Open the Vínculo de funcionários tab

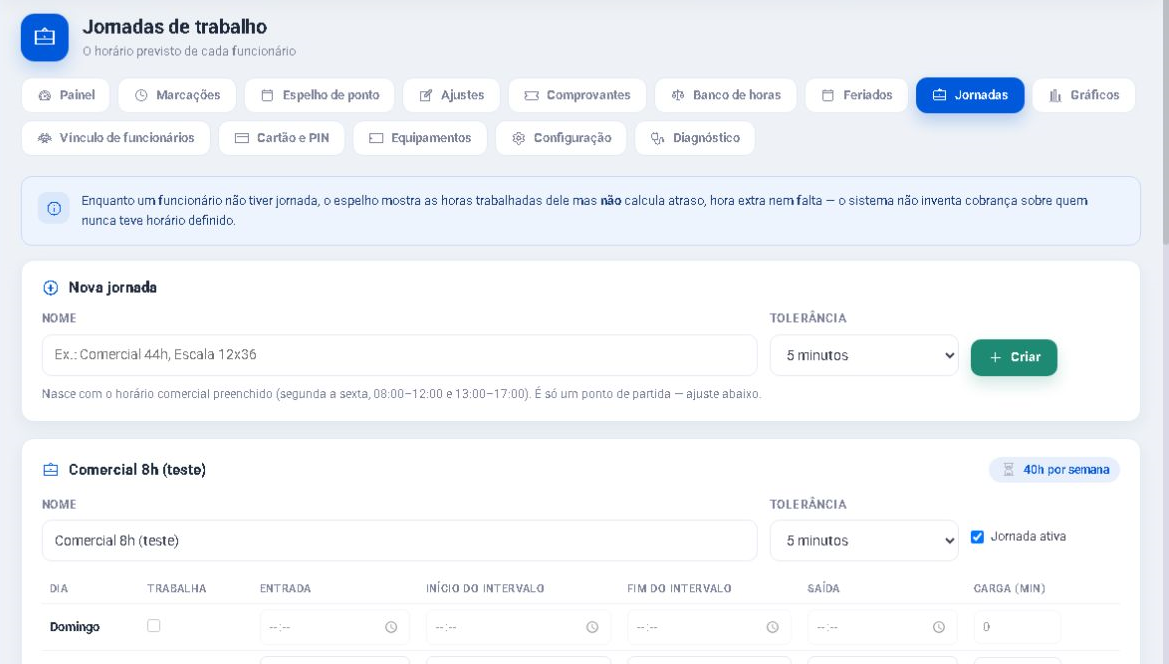(116, 138)
